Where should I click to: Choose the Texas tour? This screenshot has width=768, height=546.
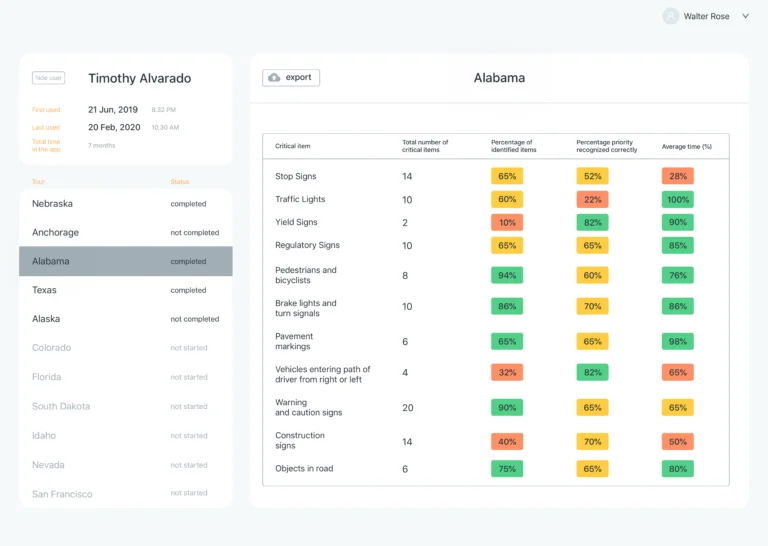[125, 291]
